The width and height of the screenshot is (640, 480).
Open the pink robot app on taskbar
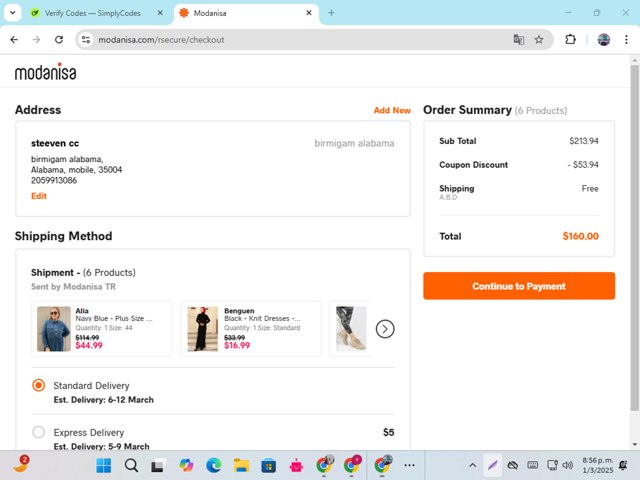point(296,465)
